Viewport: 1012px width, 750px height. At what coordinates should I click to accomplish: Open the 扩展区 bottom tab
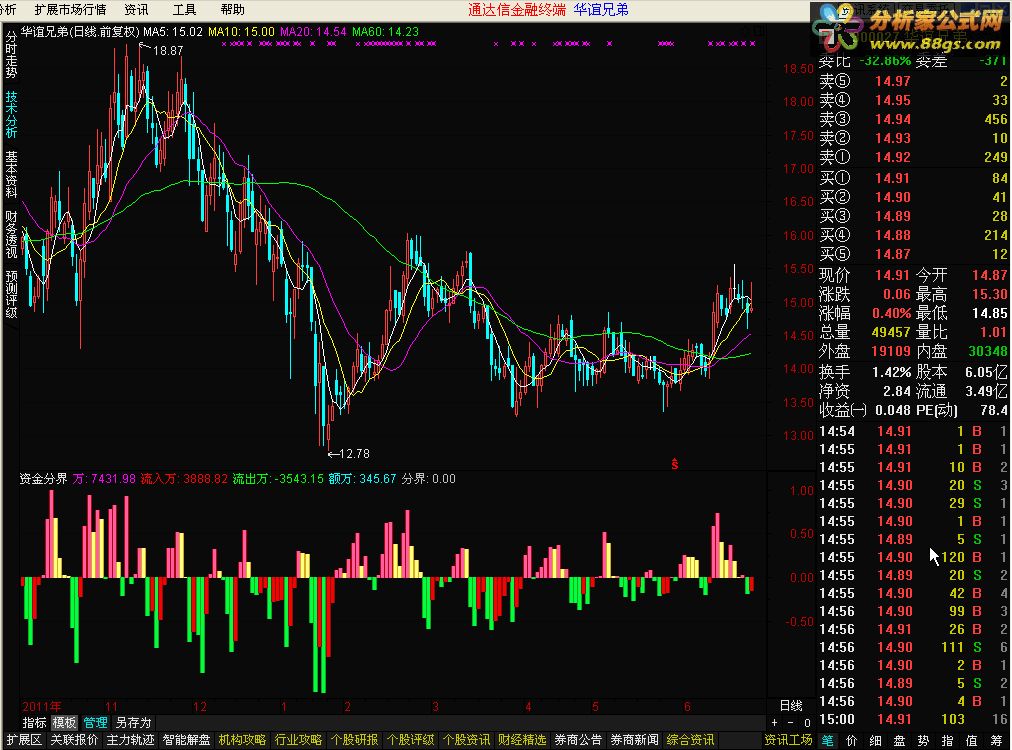(24, 740)
